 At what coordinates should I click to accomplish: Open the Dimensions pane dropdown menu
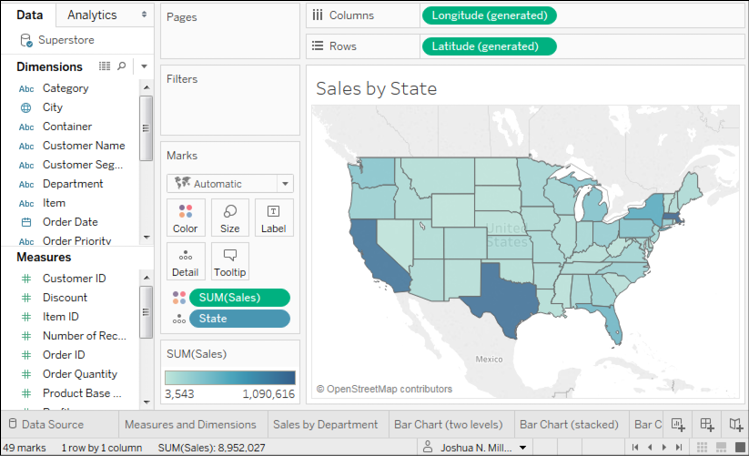[144, 66]
